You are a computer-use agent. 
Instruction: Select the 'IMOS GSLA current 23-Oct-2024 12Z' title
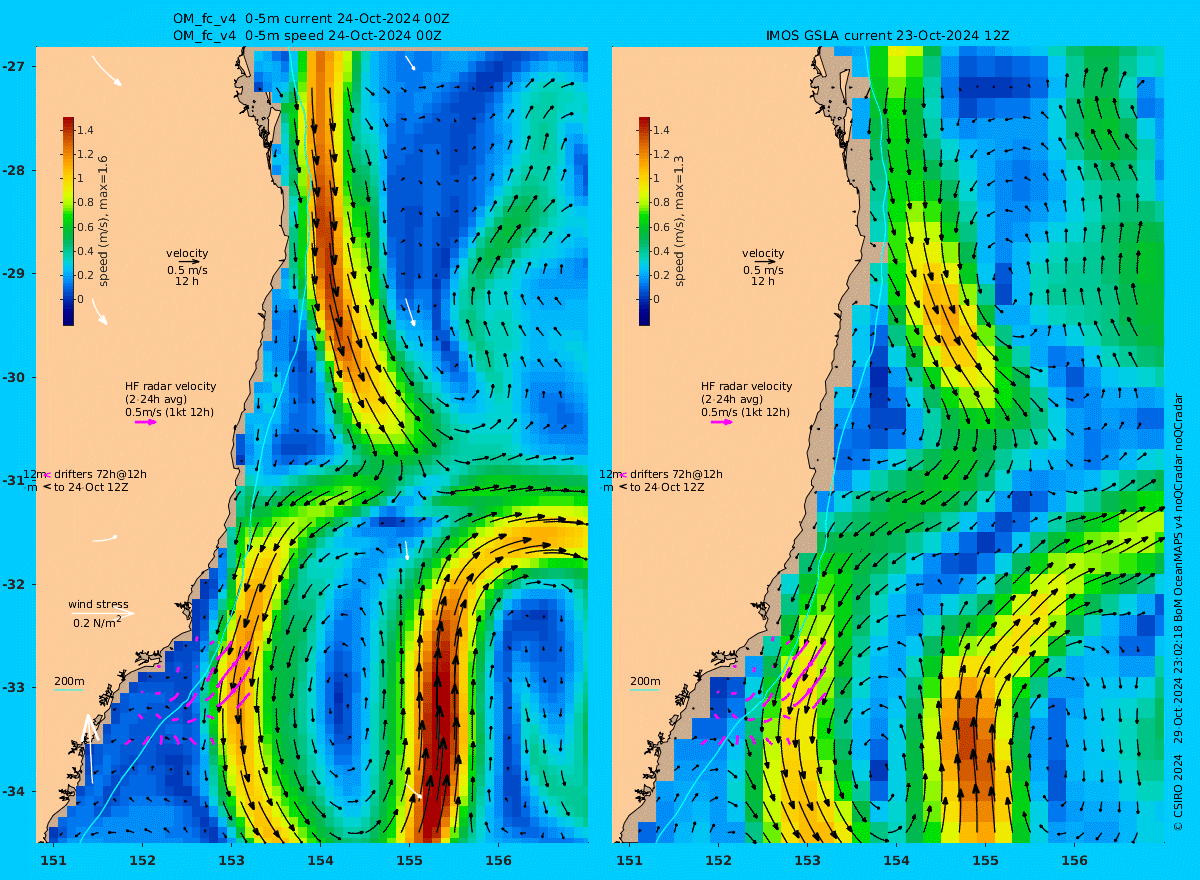[887, 35]
